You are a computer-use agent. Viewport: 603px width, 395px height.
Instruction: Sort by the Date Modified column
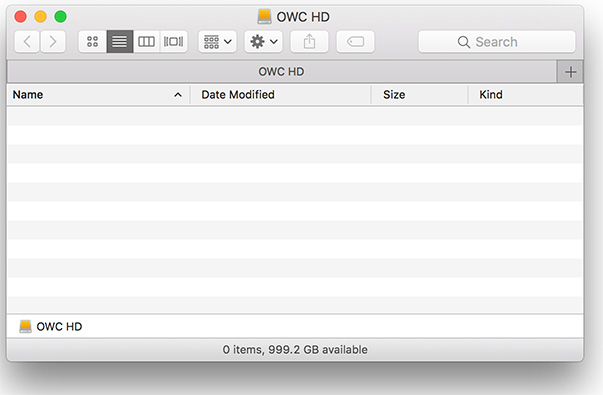click(x=281, y=95)
